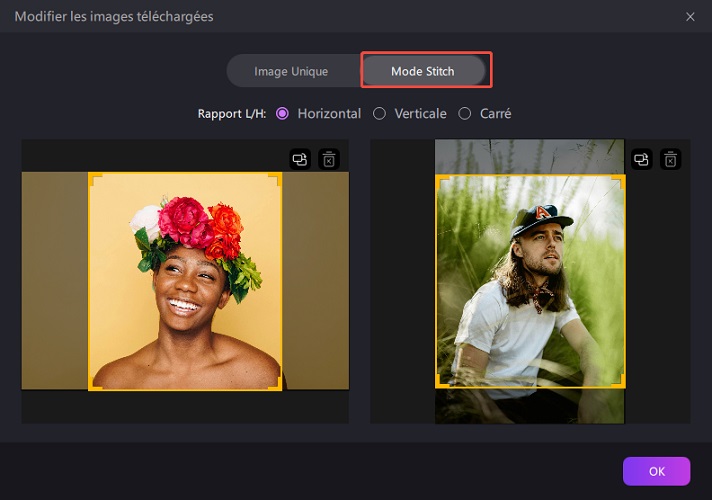Close the Modifier les images dialog
This screenshot has width=712, height=500.
click(x=690, y=17)
